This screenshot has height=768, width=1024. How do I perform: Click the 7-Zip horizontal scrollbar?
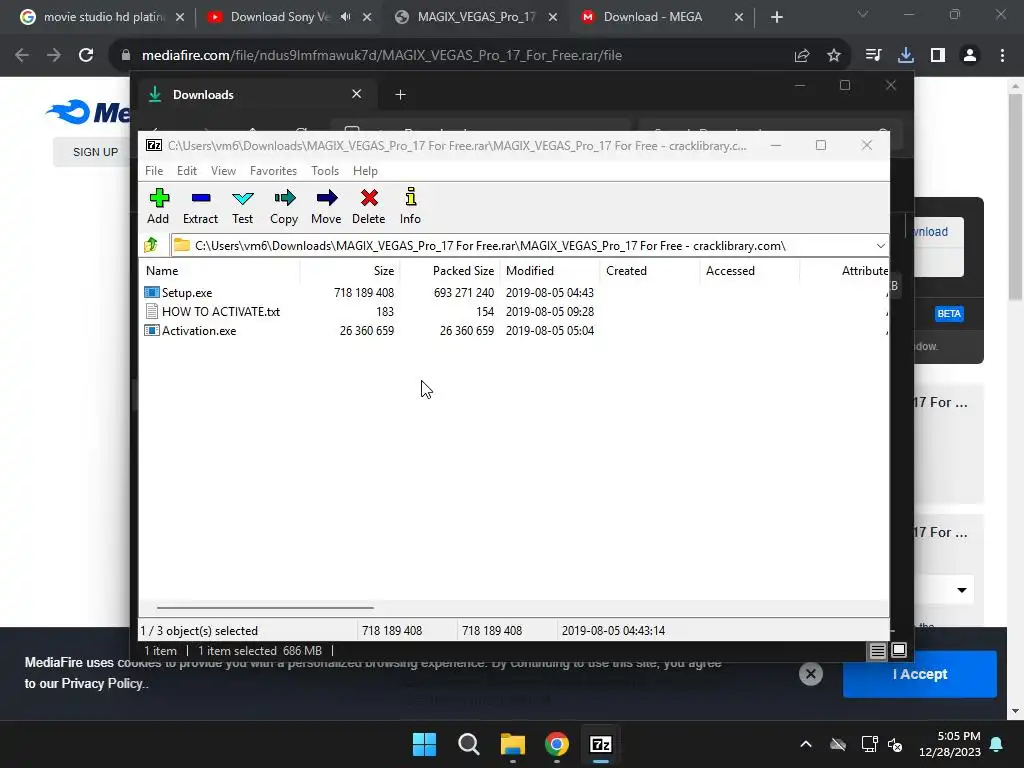pyautogui.click(x=265, y=607)
